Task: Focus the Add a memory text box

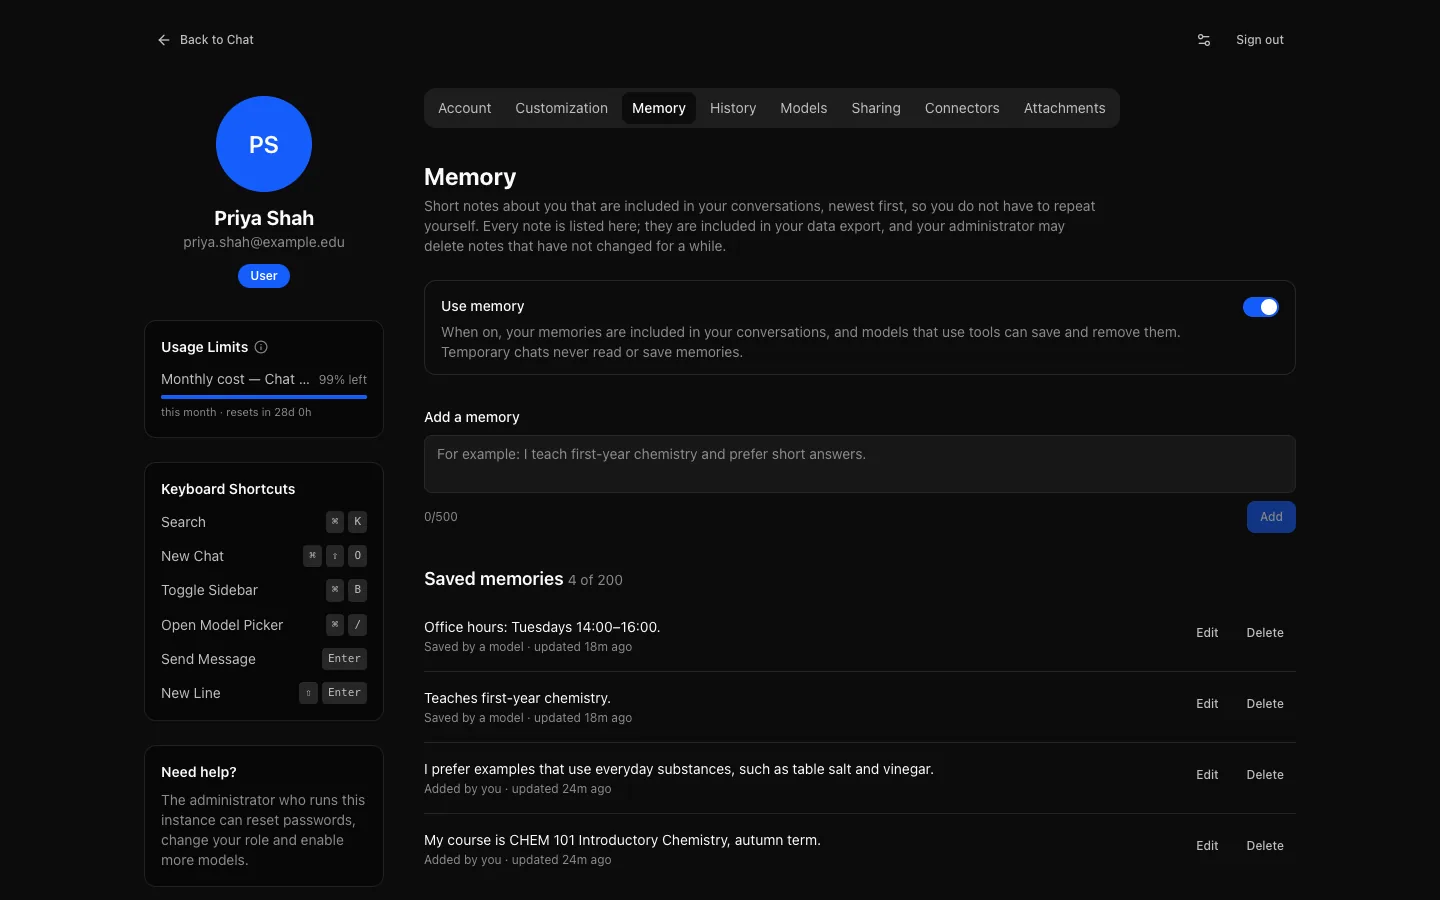Action: (860, 464)
